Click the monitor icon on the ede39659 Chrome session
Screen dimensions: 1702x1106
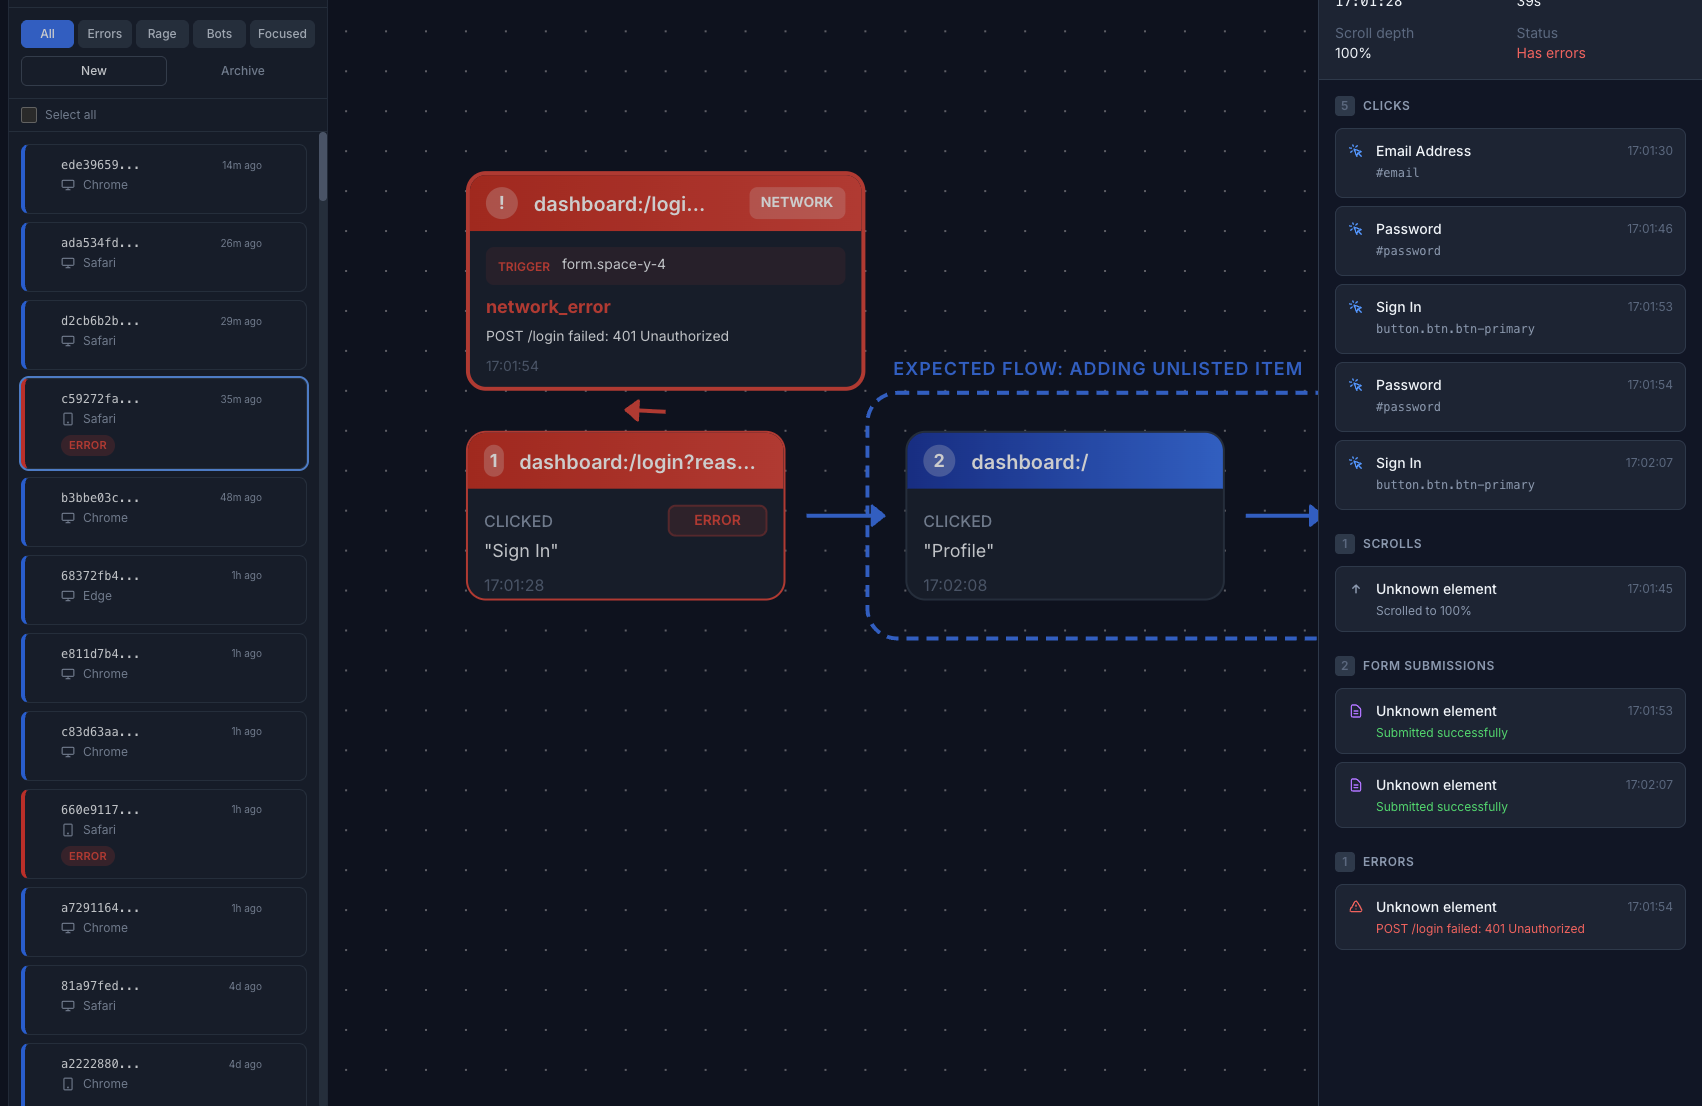click(x=68, y=185)
